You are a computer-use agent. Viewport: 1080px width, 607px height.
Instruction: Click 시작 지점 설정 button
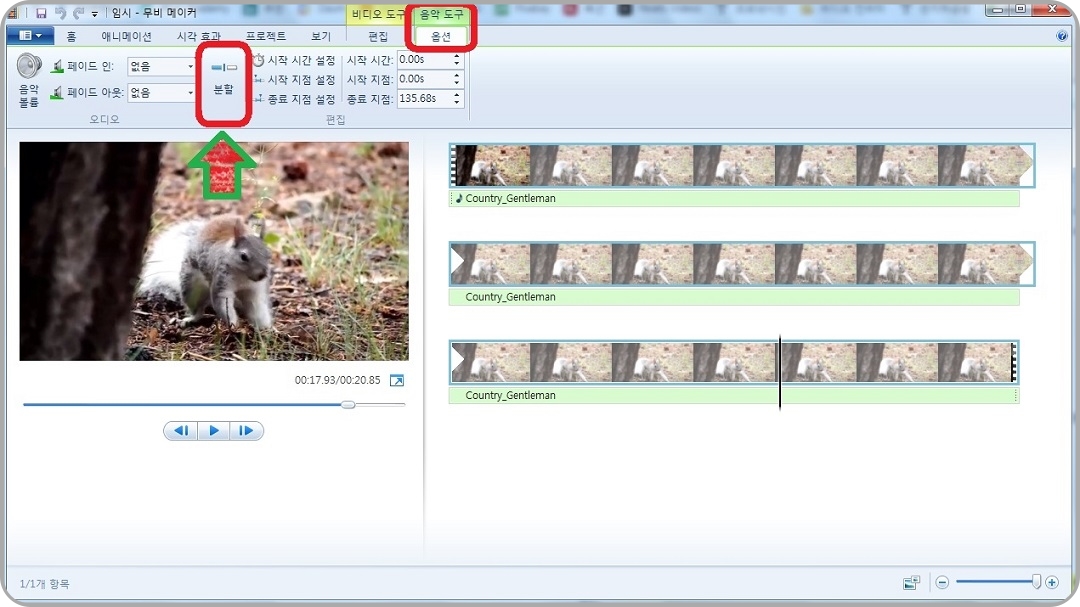[294, 80]
